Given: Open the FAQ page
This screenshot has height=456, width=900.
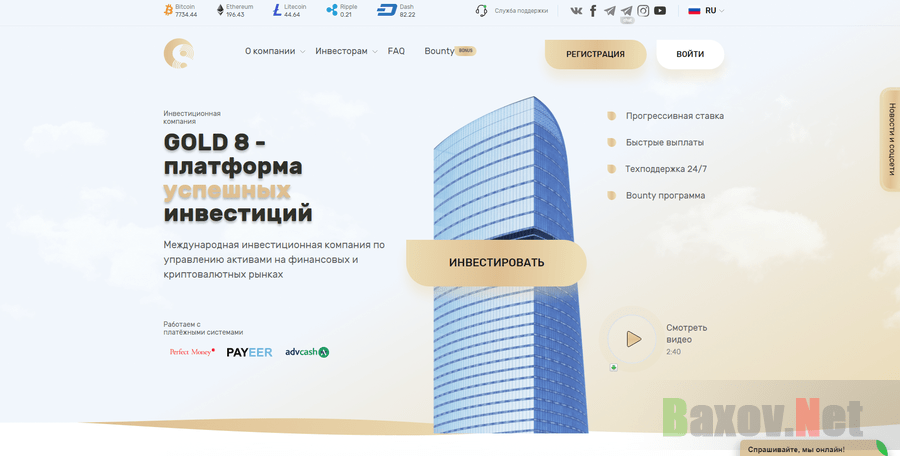Looking at the screenshot, I should (x=396, y=51).
